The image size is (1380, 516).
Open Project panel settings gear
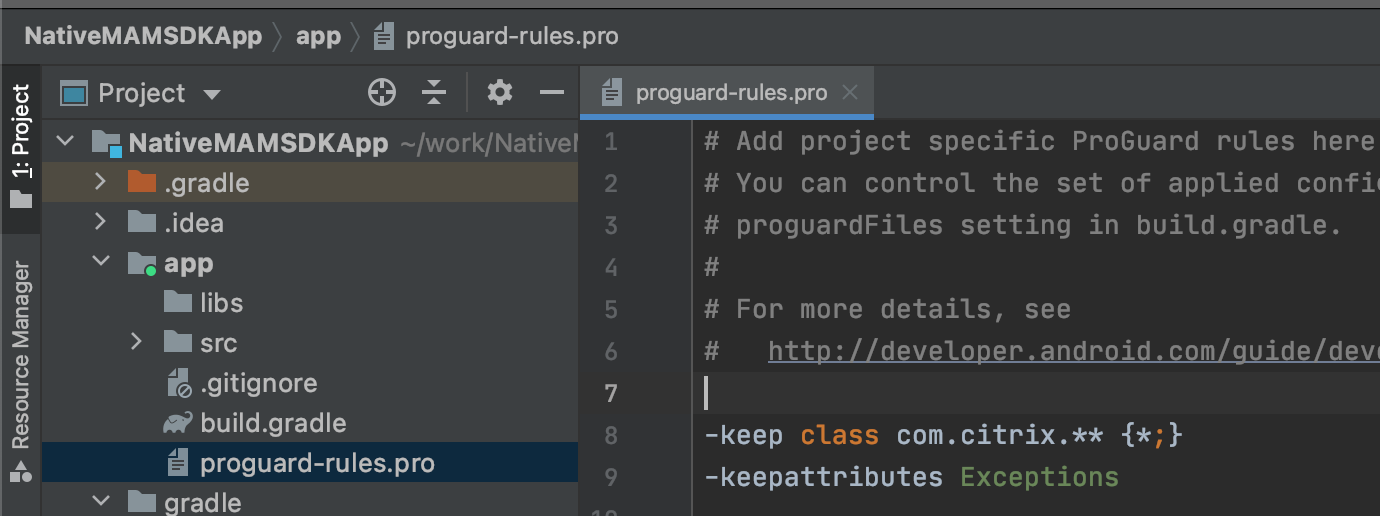click(x=499, y=93)
